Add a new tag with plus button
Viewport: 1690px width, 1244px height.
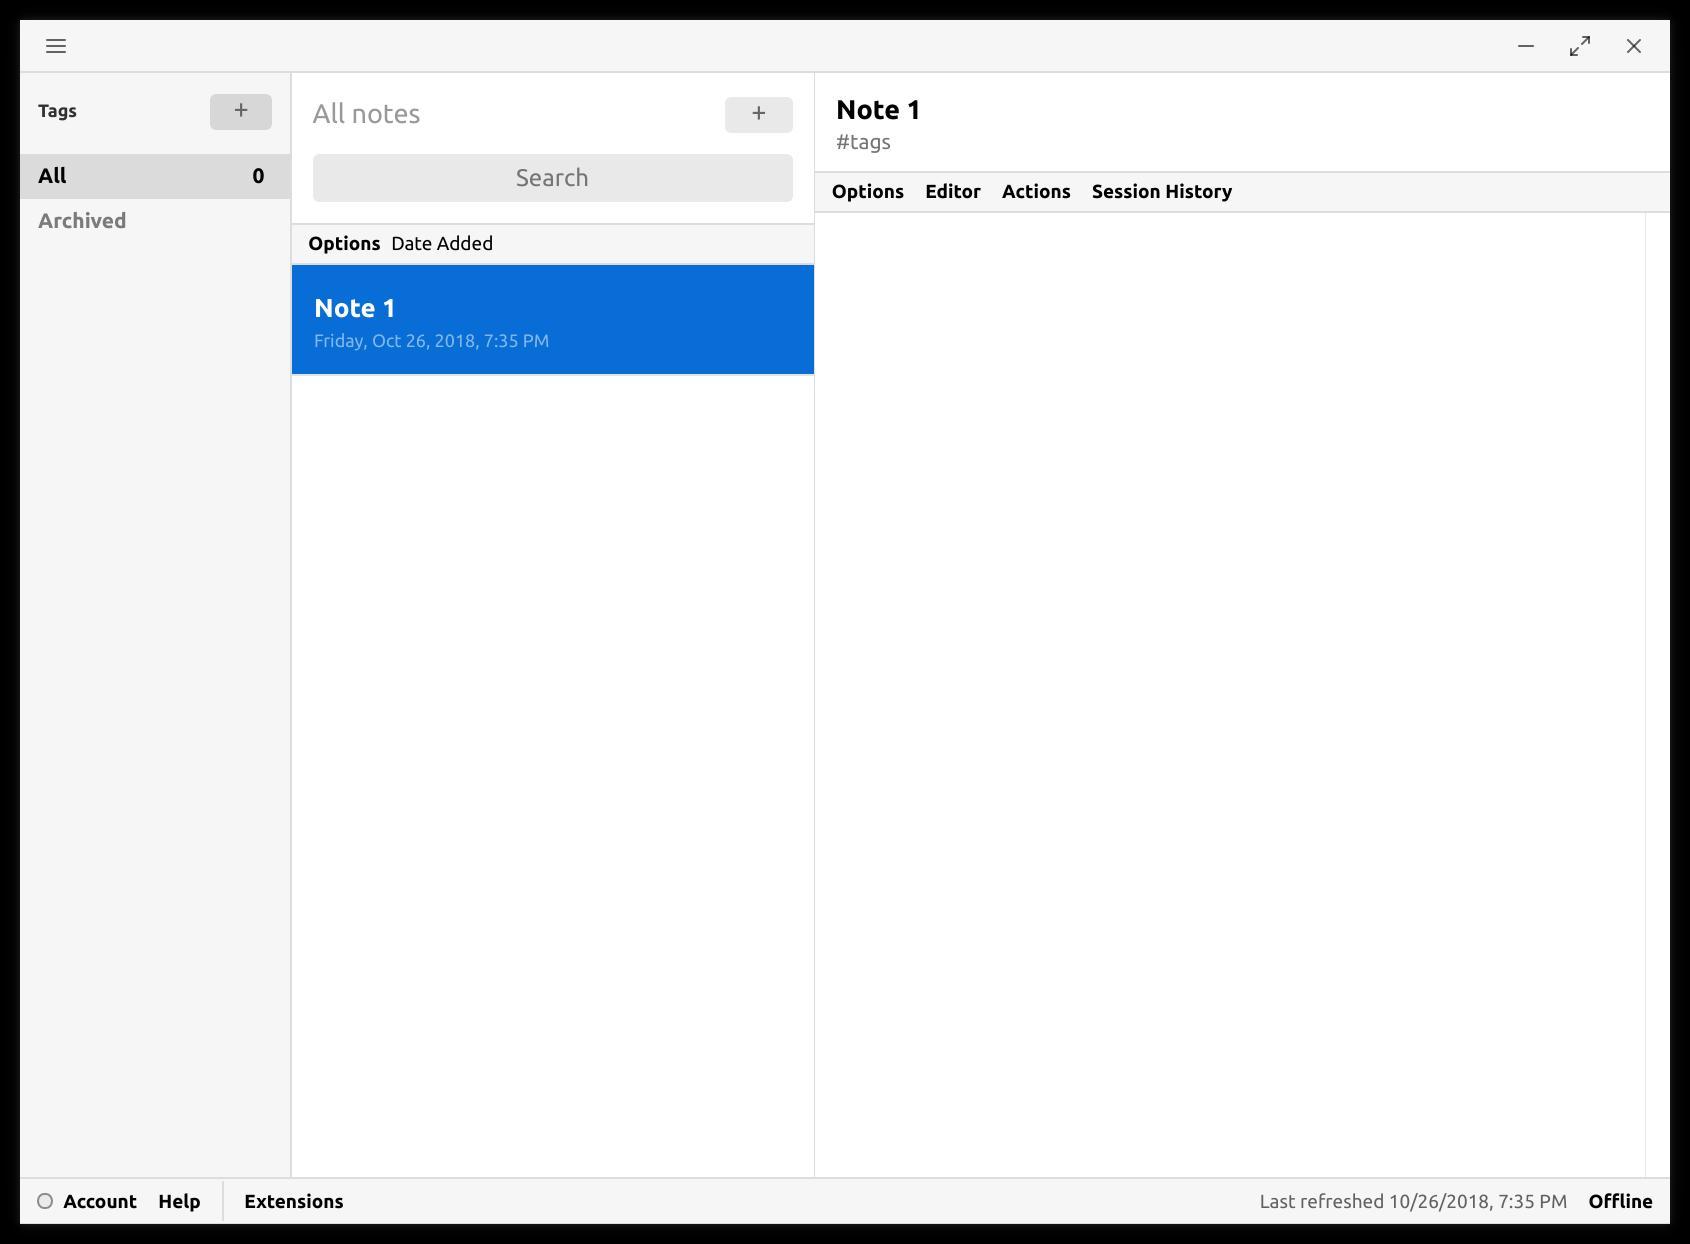coord(241,111)
